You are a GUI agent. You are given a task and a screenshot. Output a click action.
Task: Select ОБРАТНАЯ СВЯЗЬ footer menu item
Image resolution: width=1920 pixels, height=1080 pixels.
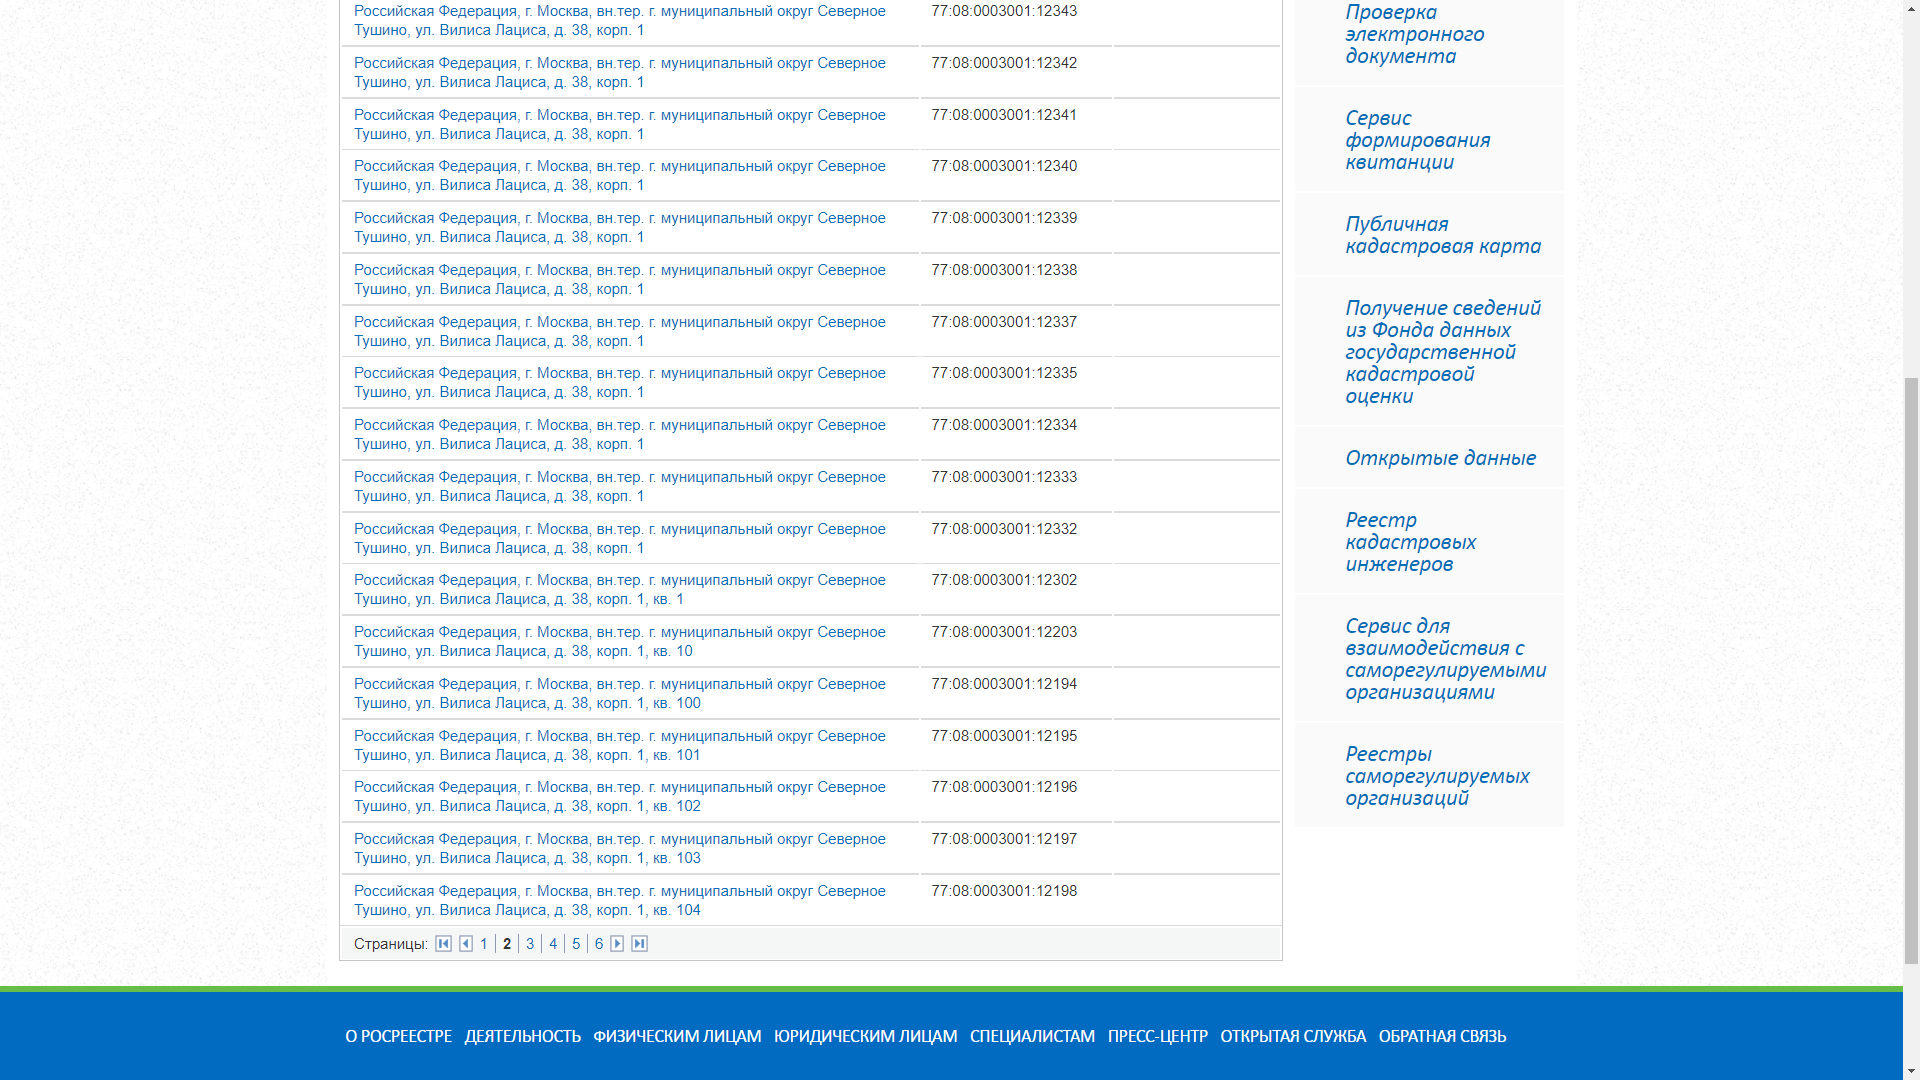tap(1442, 1037)
